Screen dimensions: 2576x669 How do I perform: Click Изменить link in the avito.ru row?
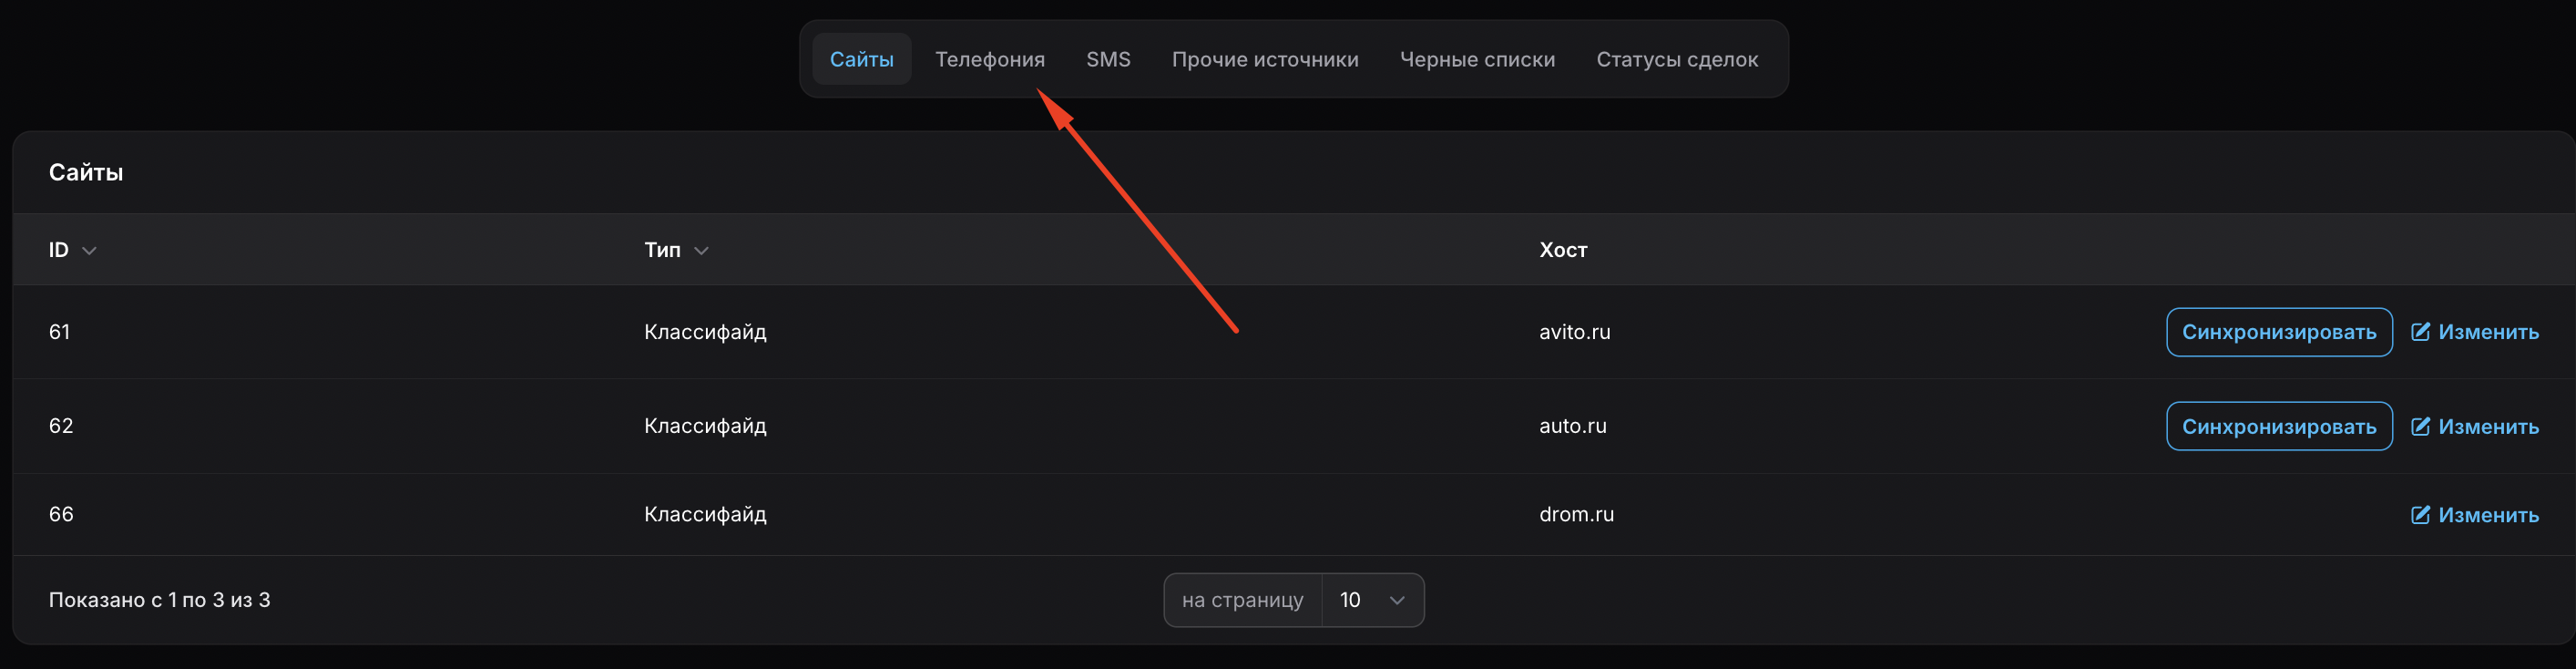click(2487, 332)
